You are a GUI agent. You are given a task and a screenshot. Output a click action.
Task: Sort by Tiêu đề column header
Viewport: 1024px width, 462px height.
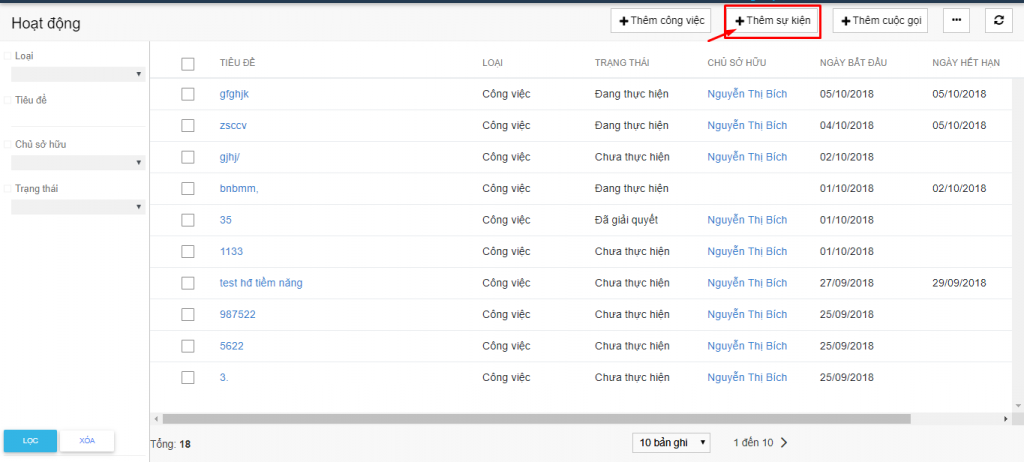(x=238, y=63)
